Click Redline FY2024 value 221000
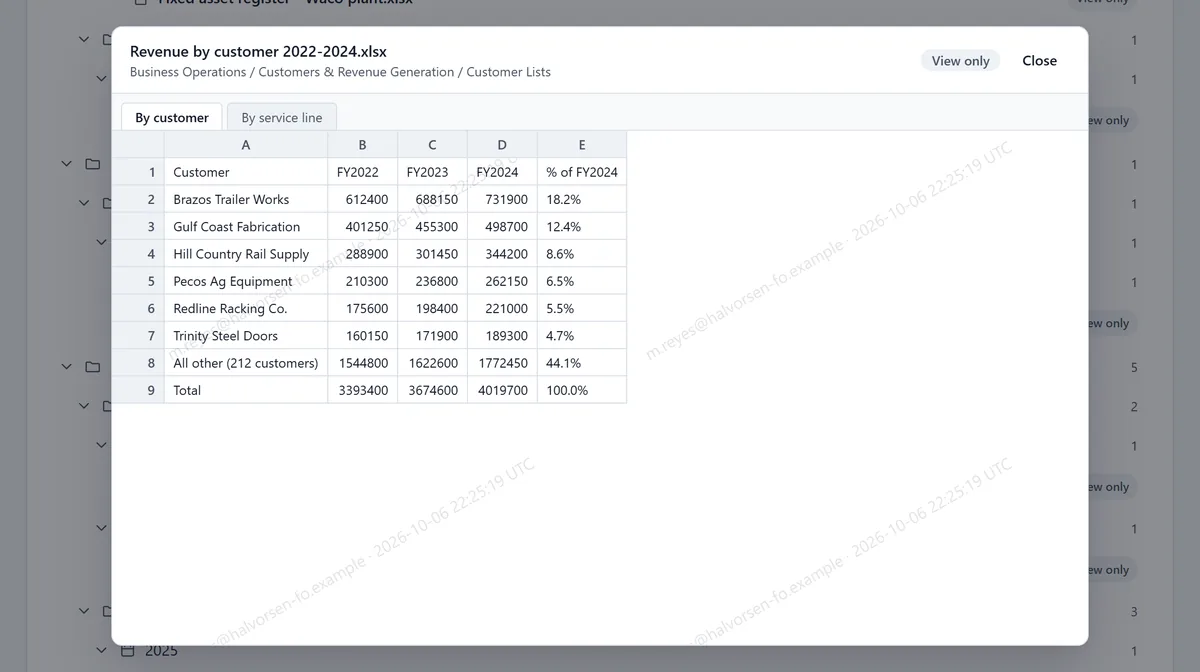The image size is (1200, 672). pos(503,308)
